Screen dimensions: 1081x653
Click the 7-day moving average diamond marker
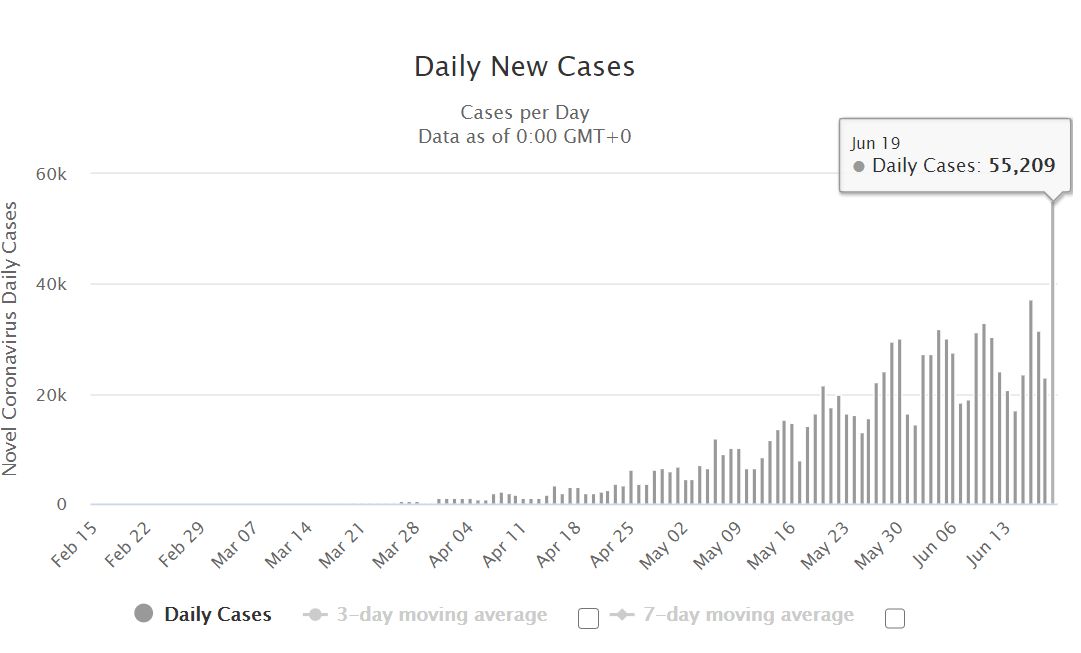tap(622, 614)
